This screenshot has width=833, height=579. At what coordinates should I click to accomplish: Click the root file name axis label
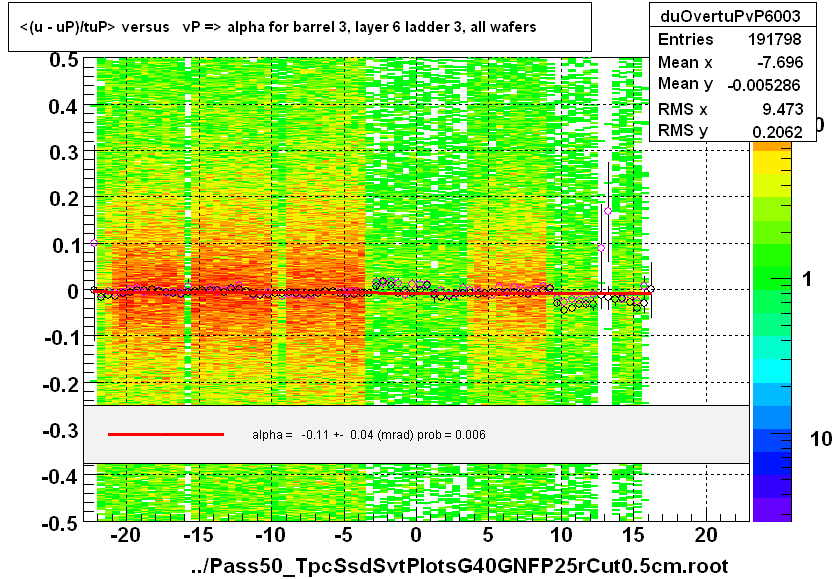(460, 566)
